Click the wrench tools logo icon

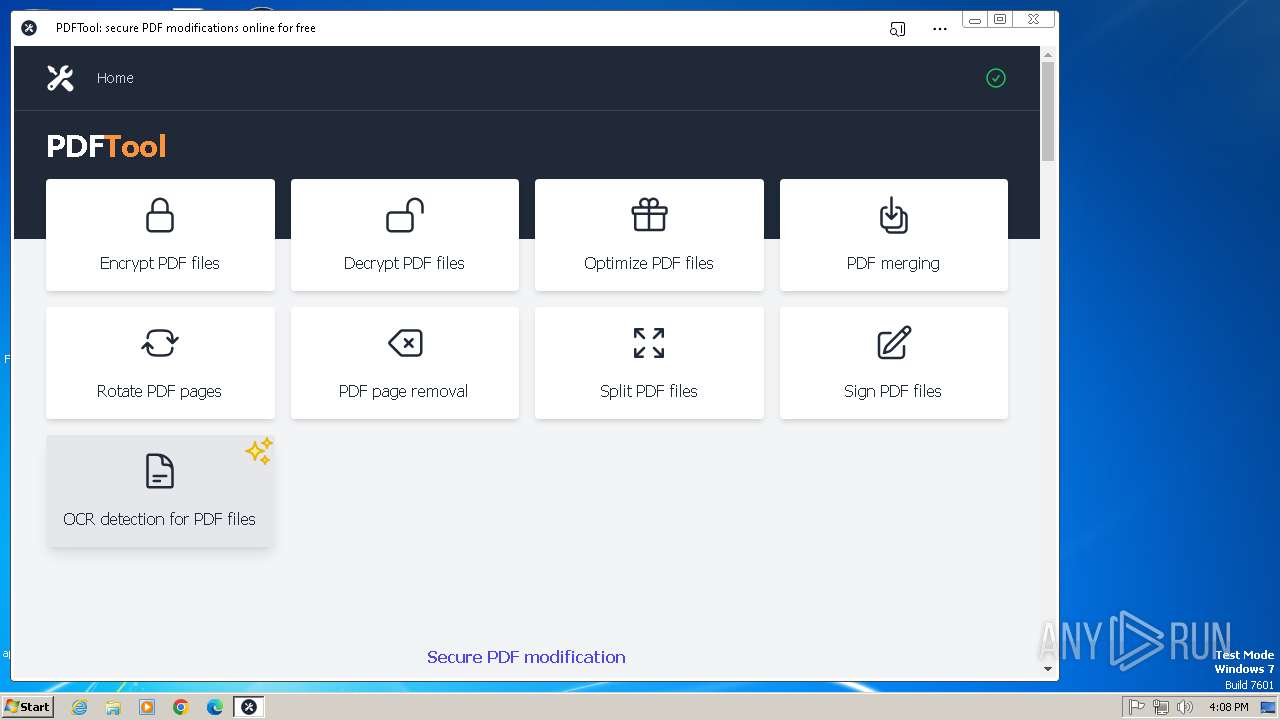click(x=60, y=78)
